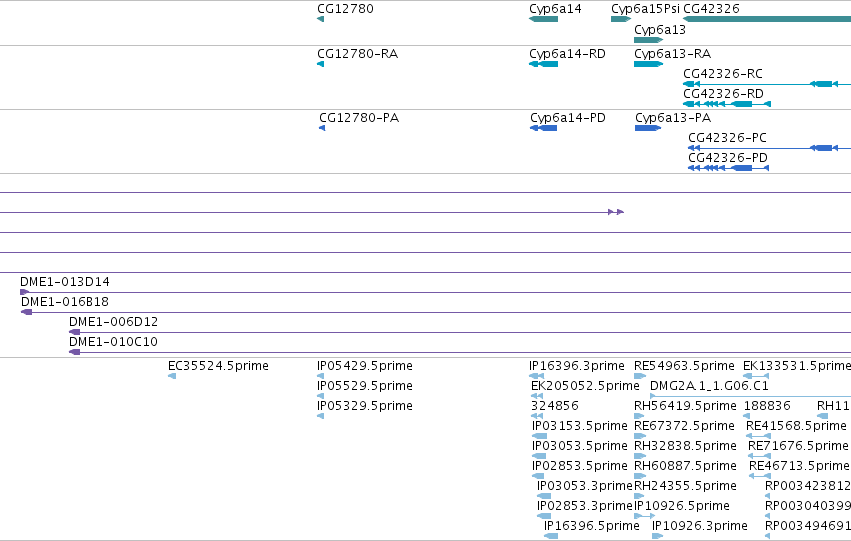
Task: Select the 188836 feature label
Action: click(x=767, y=406)
